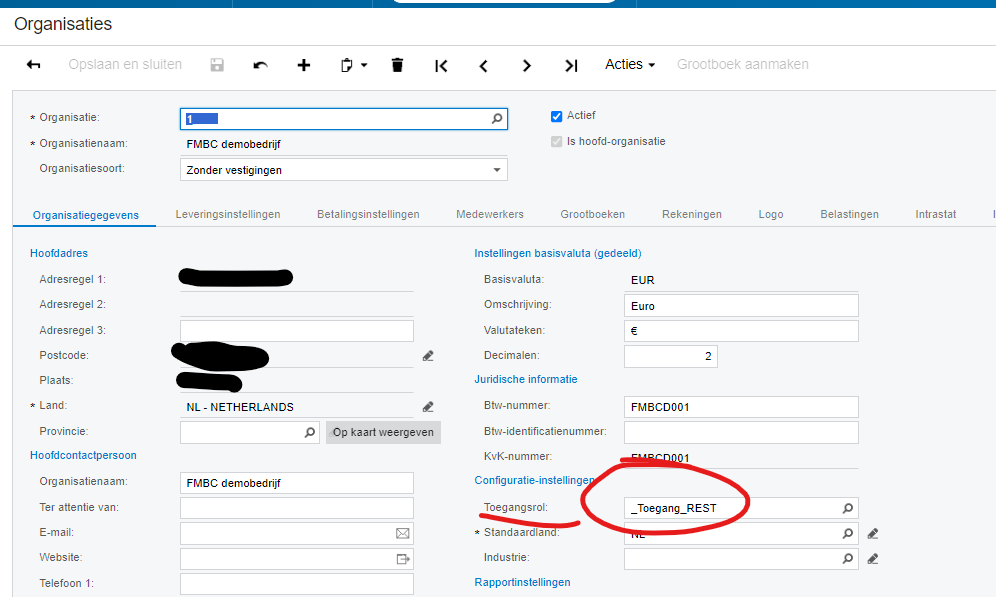The height and width of the screenshot is (597, 996).
Task: Click the back arrow icon in toolbar
Action: (x=34, y=65)
